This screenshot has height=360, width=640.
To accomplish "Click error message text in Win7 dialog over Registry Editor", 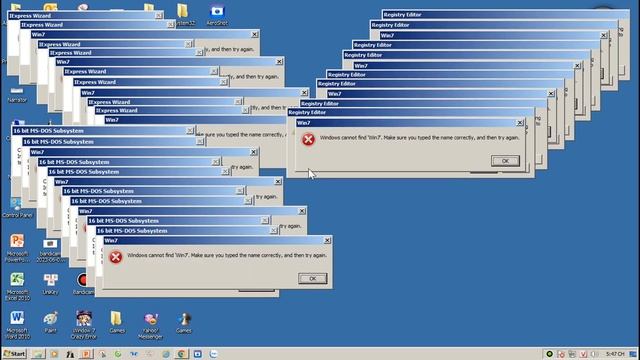I will (x=420, y=138).
